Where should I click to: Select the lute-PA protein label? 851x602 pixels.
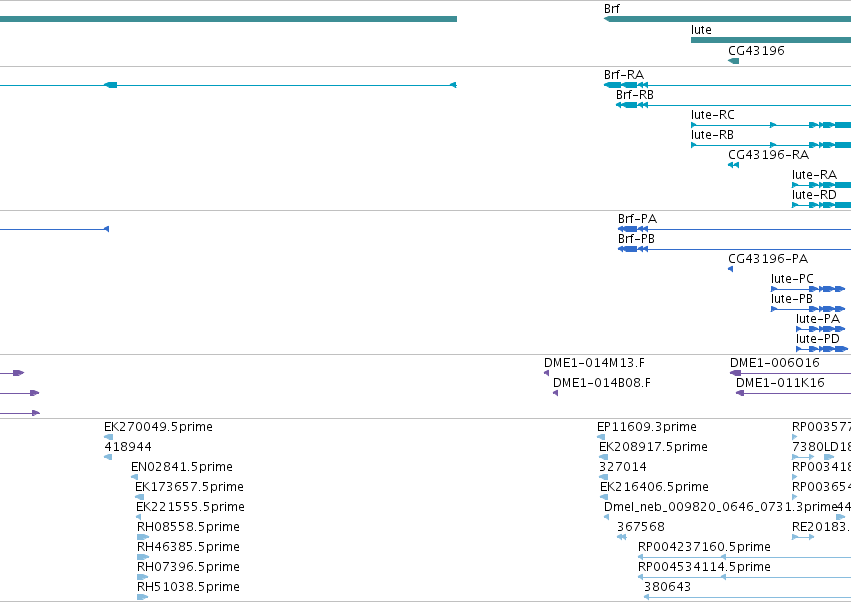click(817, 319)
